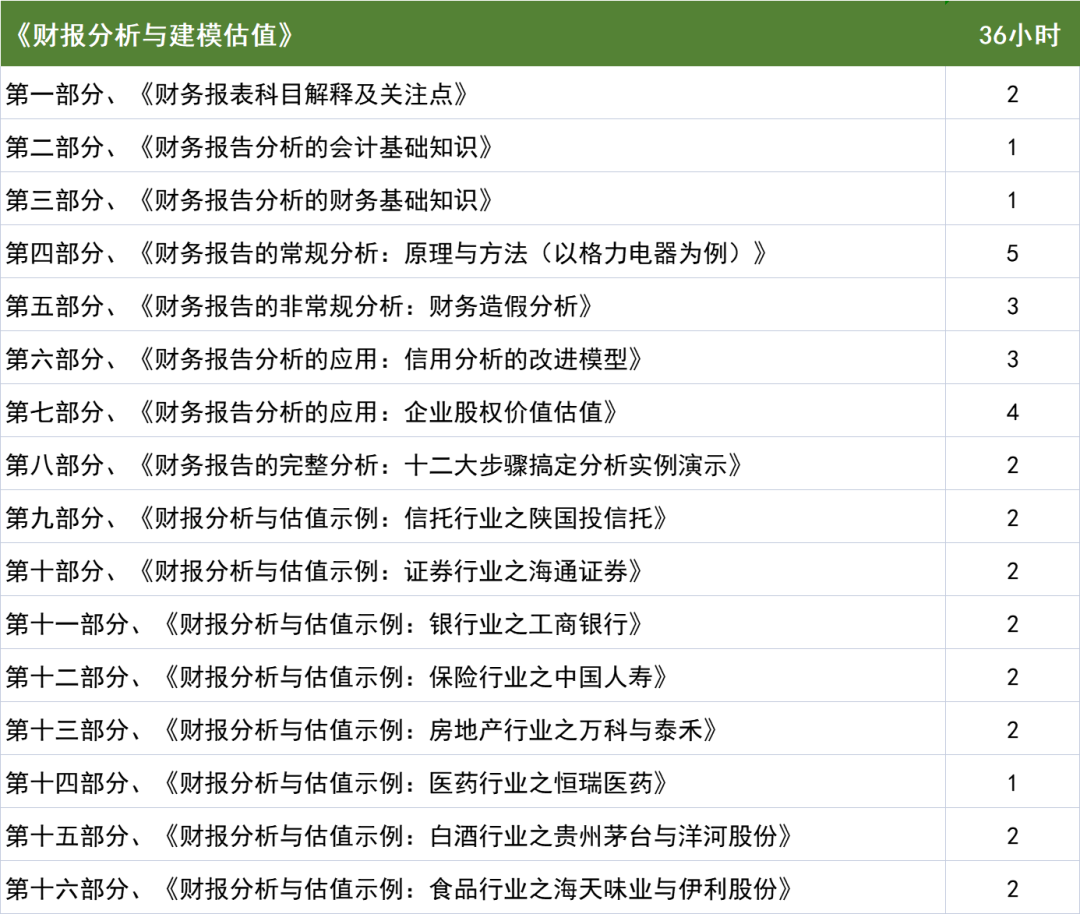The height and width of the screenshot is (914, 1080).
Task: Select the hours cell 2 for 第十二部分
Action: coord(1012,676)
